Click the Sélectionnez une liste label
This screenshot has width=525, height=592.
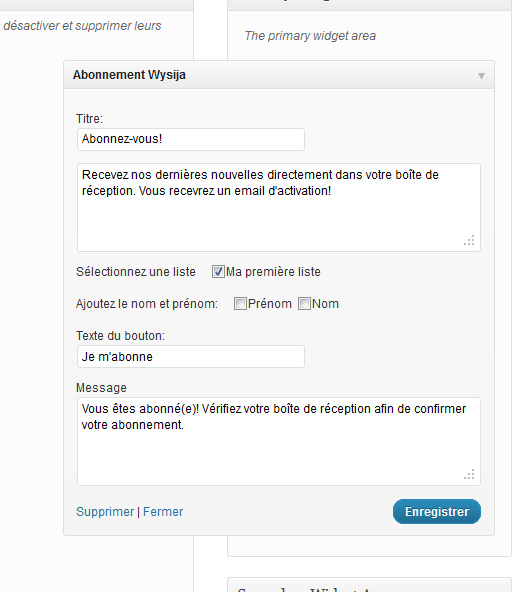coord(136,272)
